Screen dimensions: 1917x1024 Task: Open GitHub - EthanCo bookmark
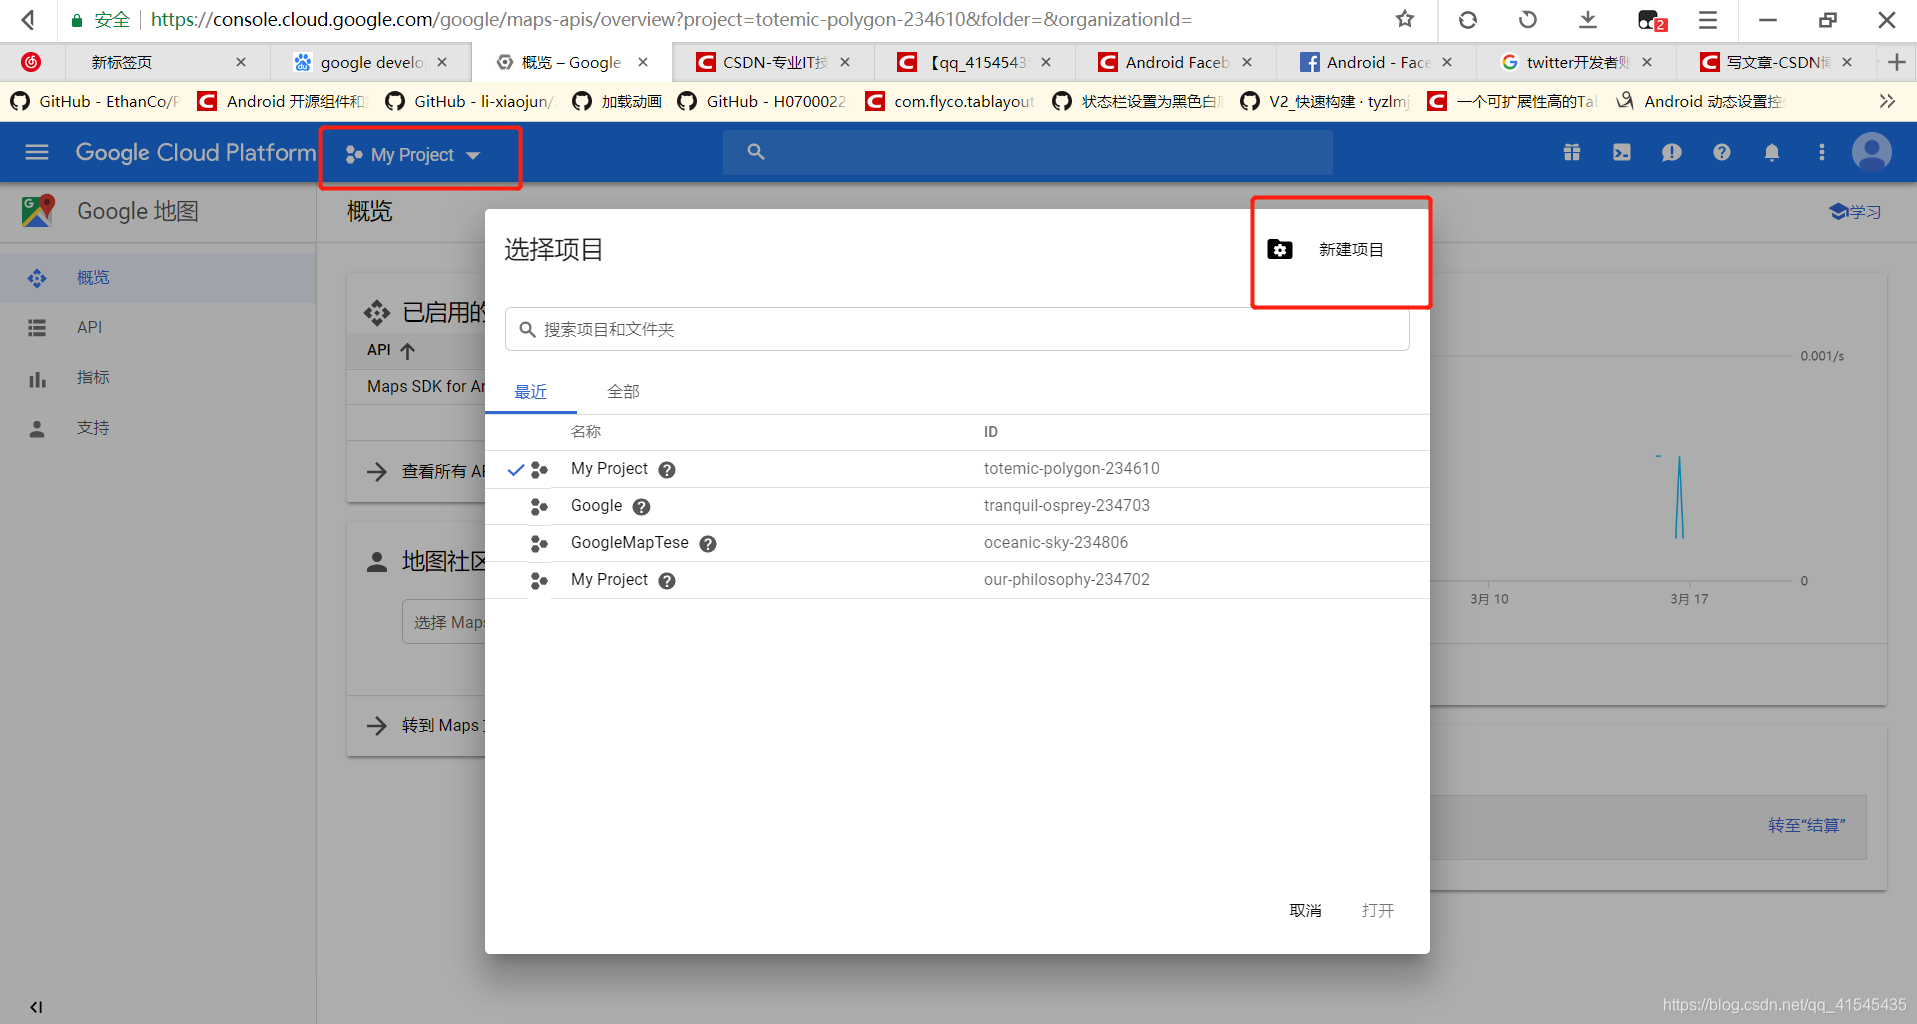(95, 101)
